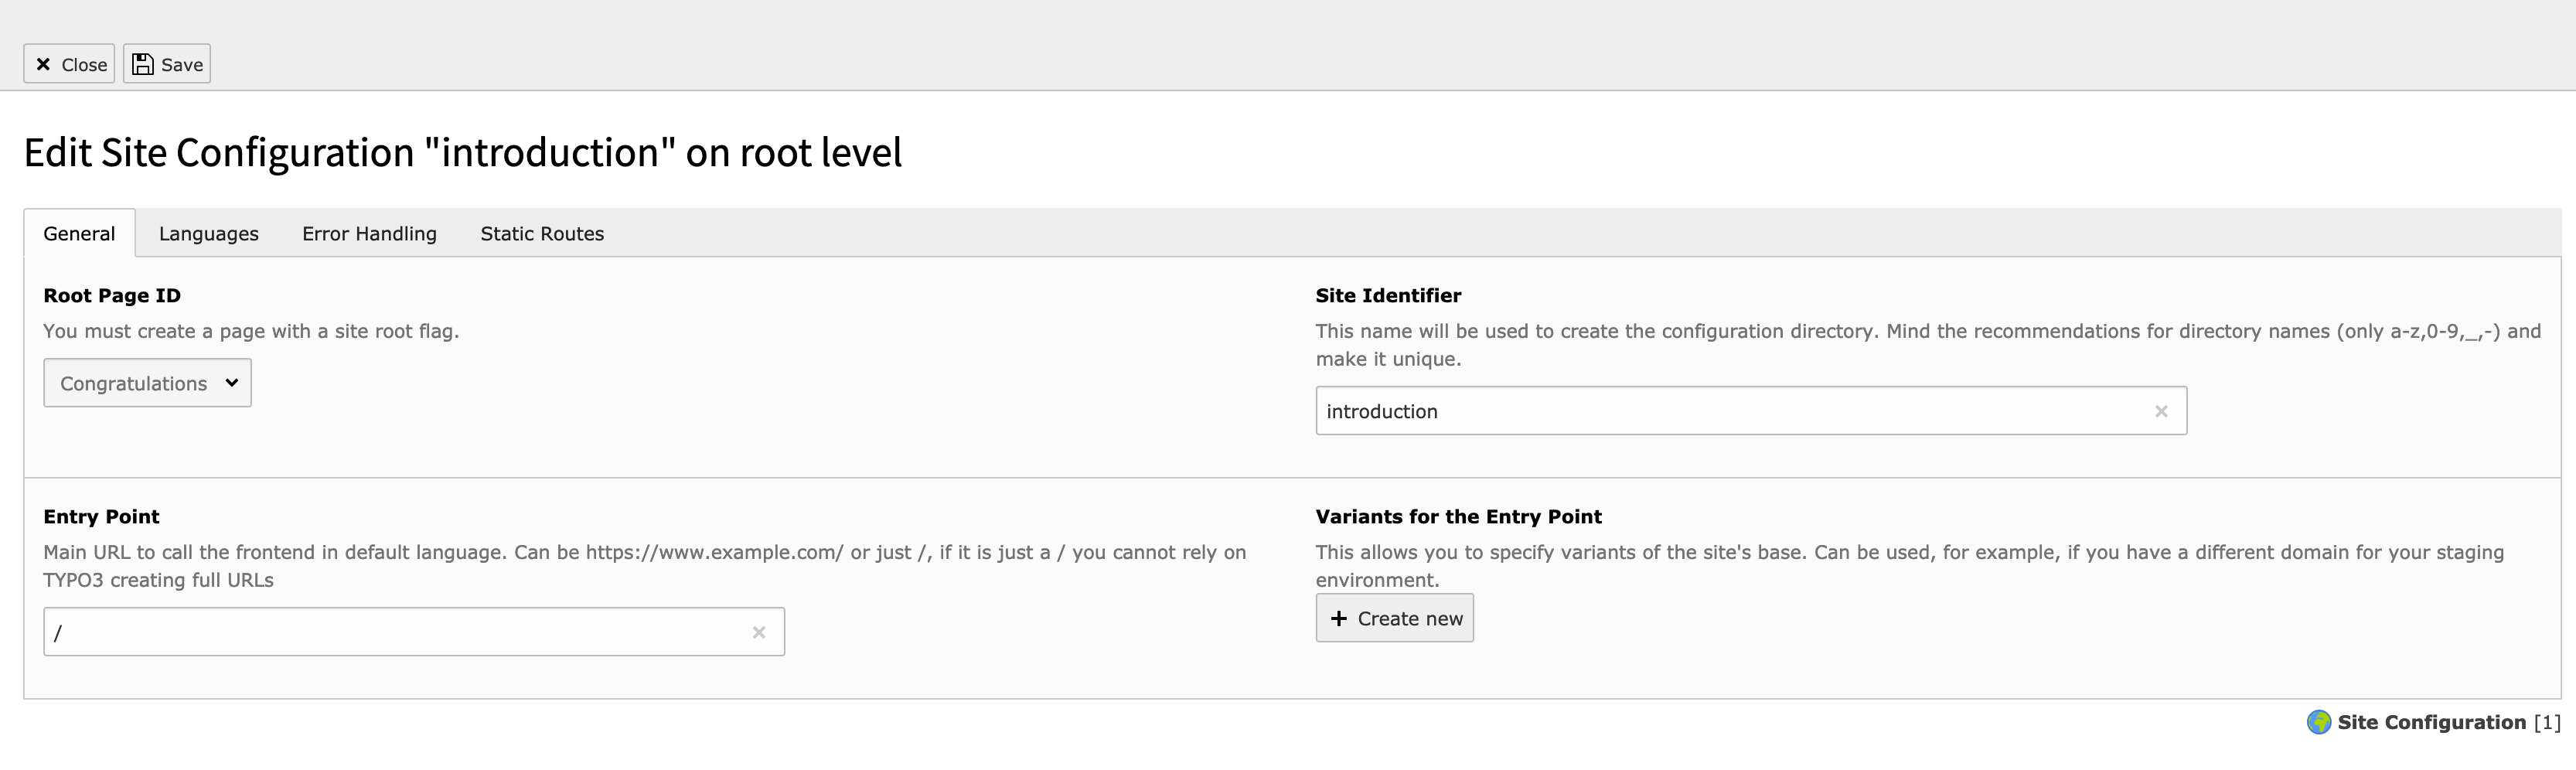Clear the Site Identifier field with its X icon
Viewport: 2576px width, 770px height.
[x=2161, y=411]
